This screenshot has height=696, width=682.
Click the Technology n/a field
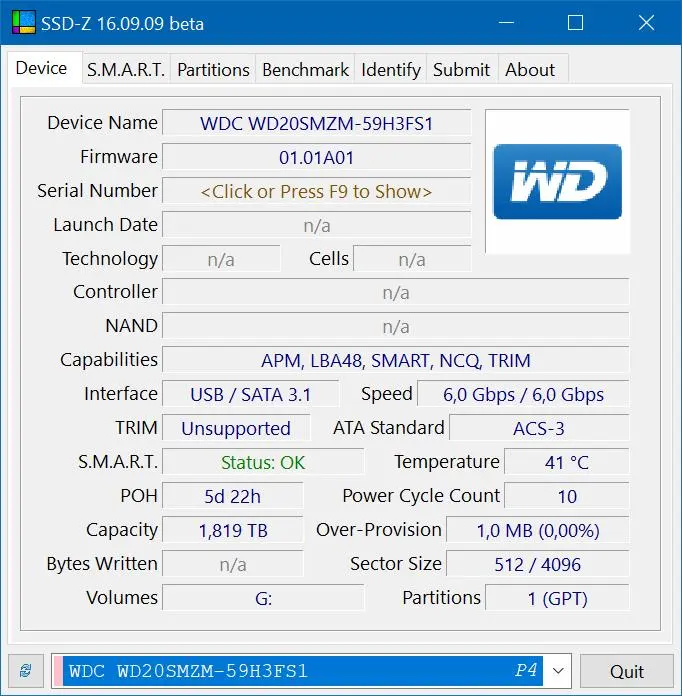221,259
